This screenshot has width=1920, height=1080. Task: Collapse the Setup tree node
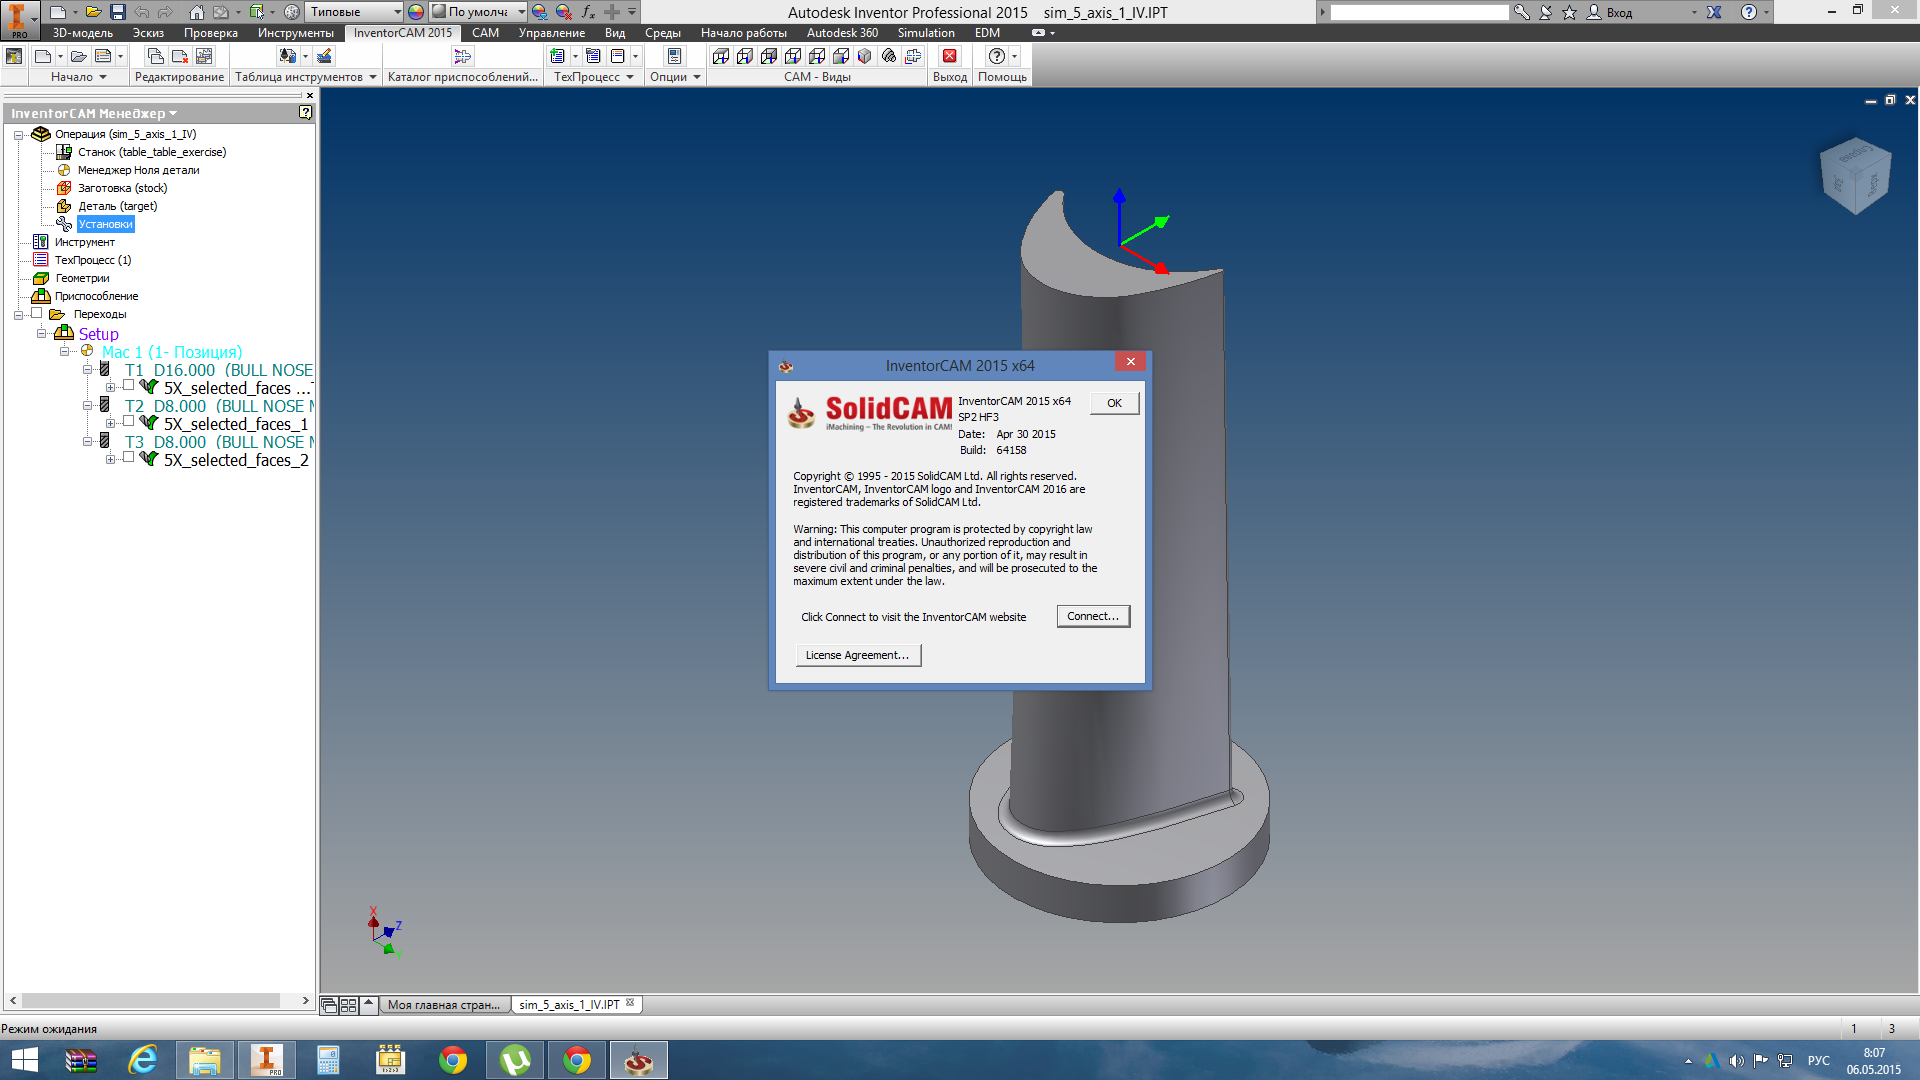point(41,334)
